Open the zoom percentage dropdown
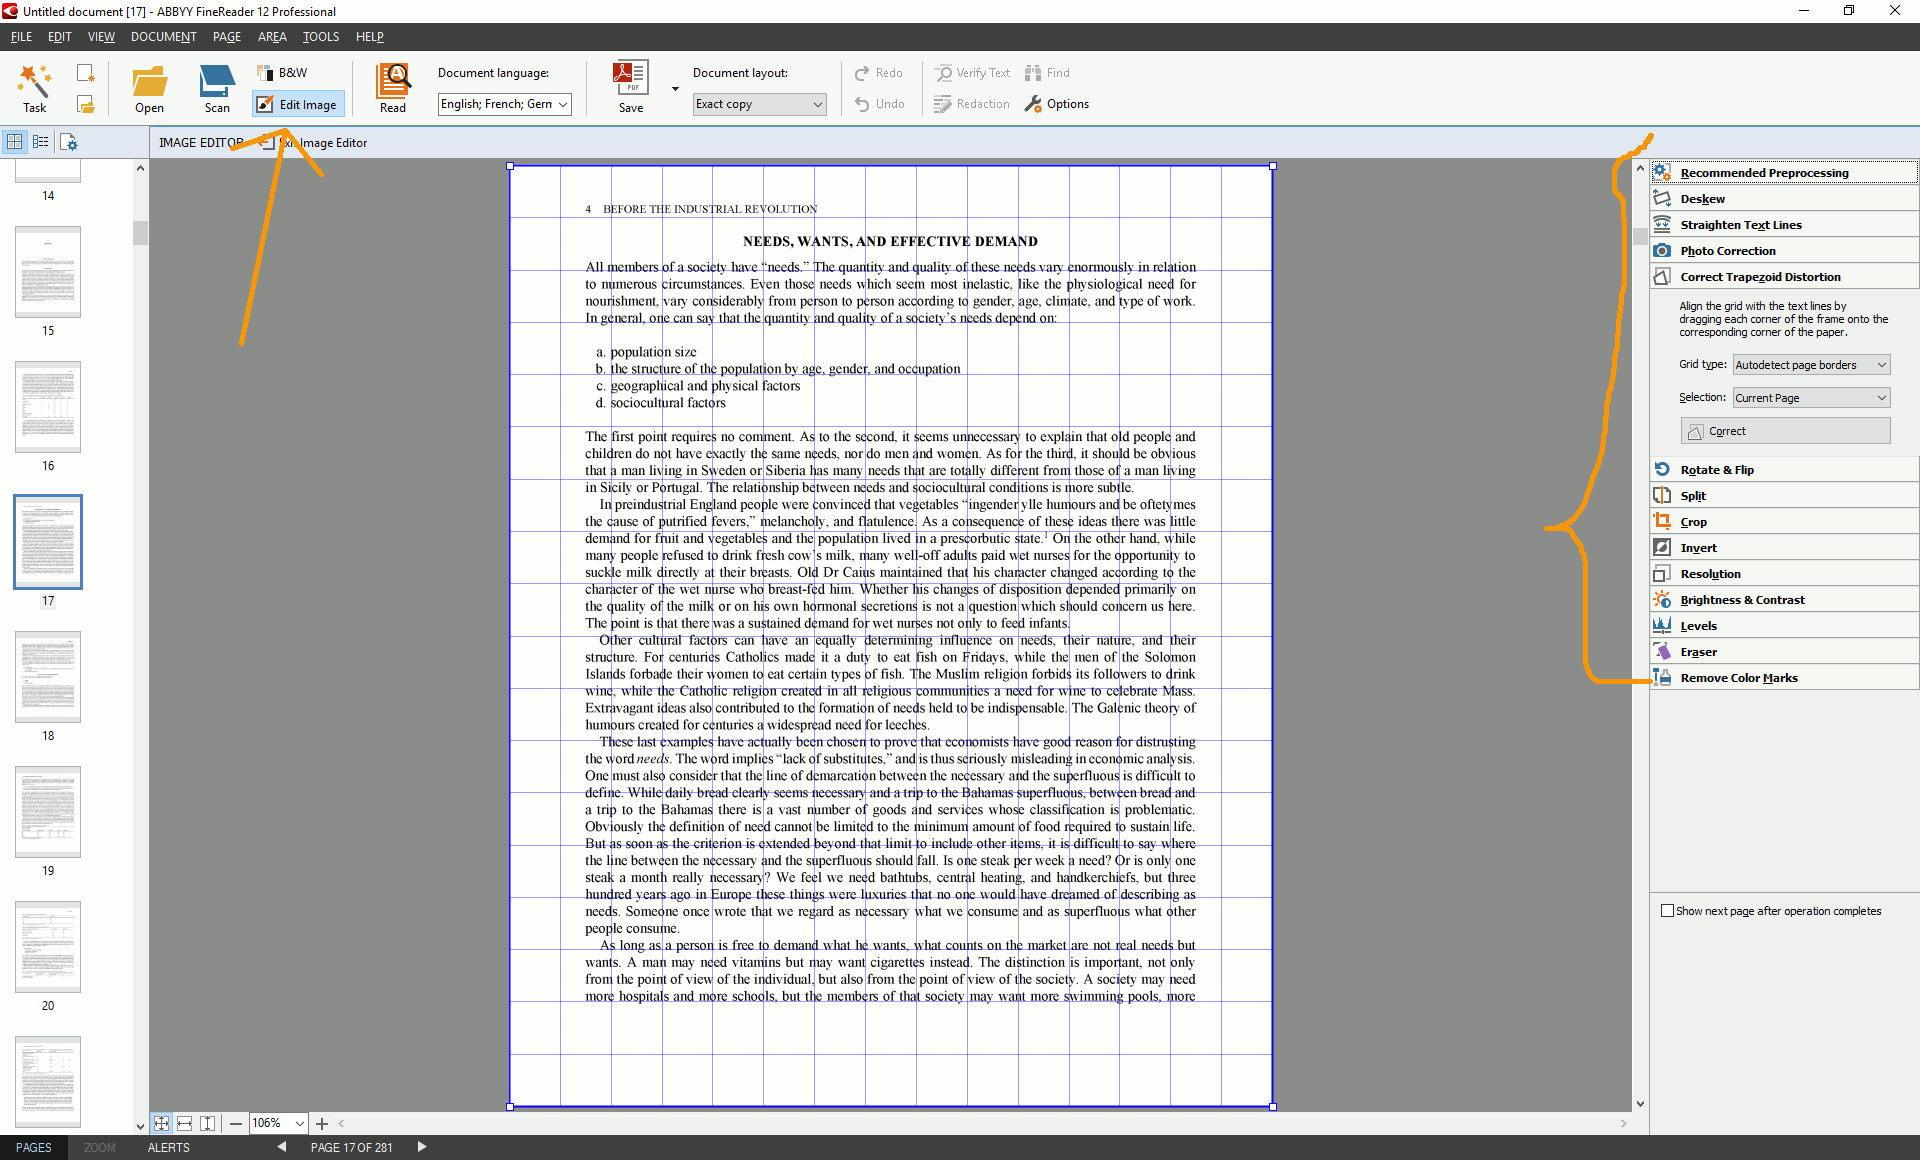This screenshot has height=1160, width=1920. [299, 1123]
